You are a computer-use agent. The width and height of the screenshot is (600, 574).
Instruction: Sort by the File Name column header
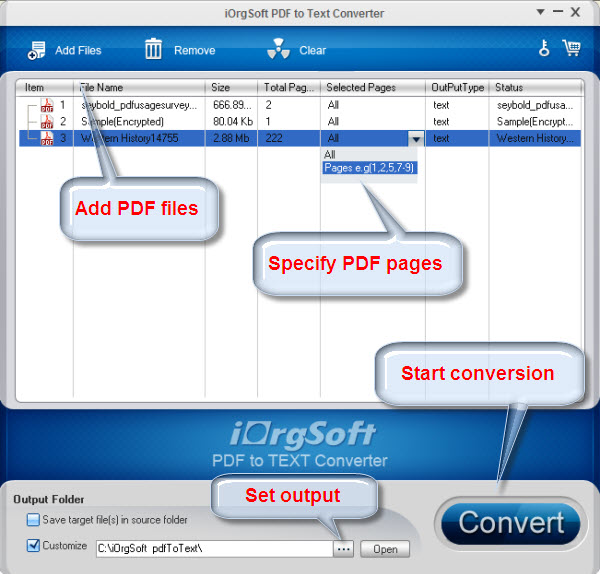tap(139, 88)
